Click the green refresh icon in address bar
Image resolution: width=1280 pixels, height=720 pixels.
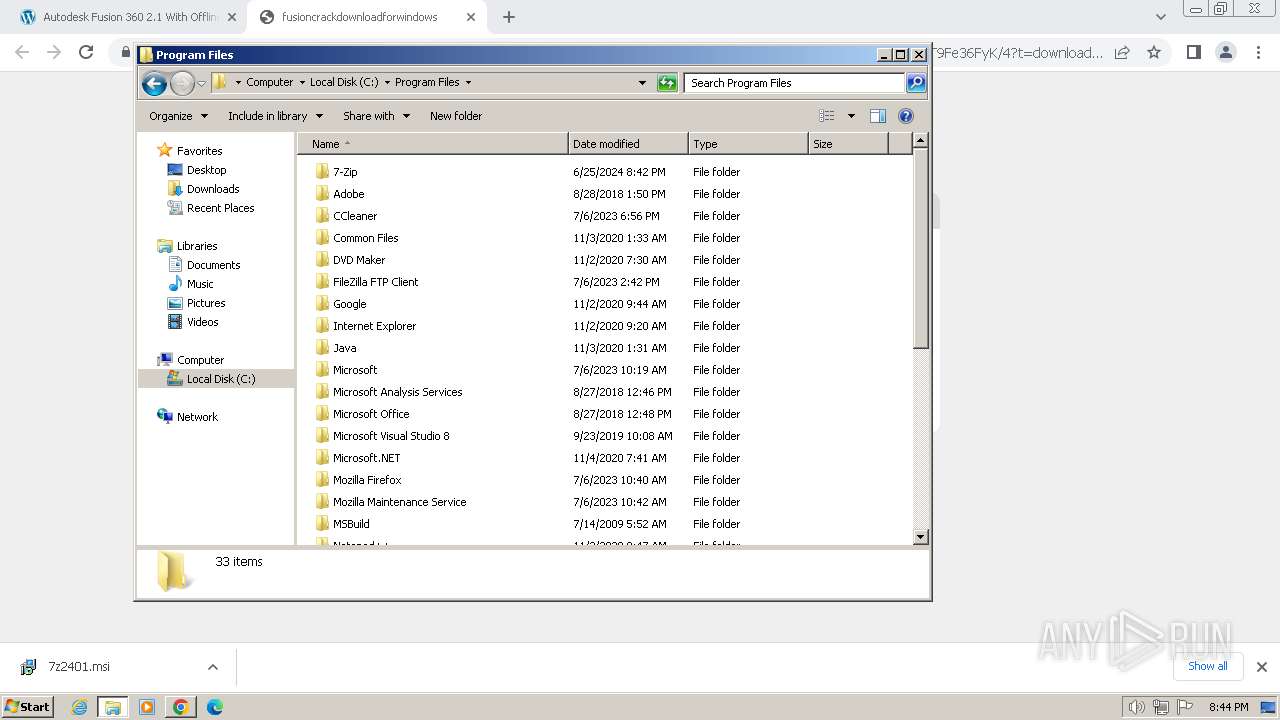pyautogui.click(x=667, y=83)
